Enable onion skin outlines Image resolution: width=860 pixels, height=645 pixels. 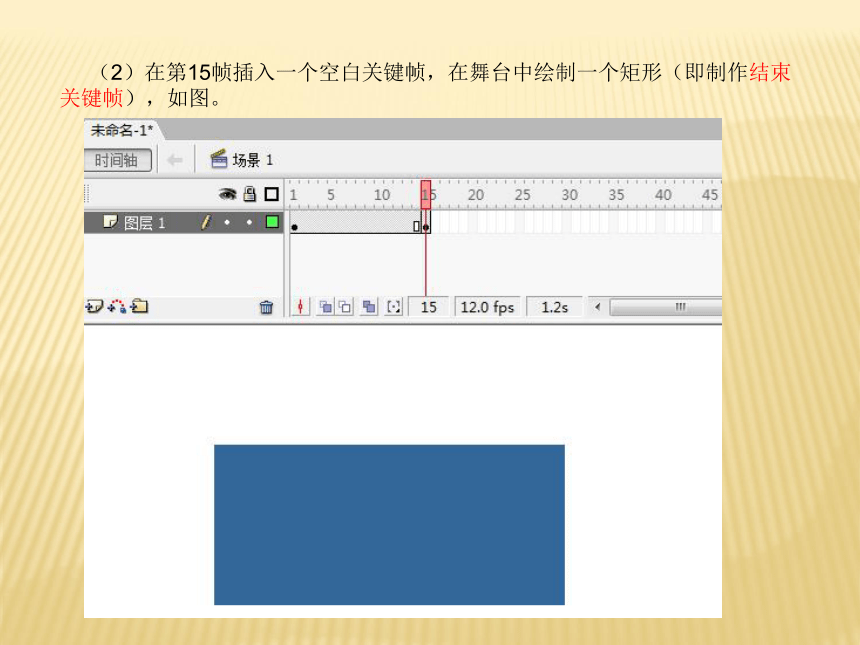click(x=345, y=307)
